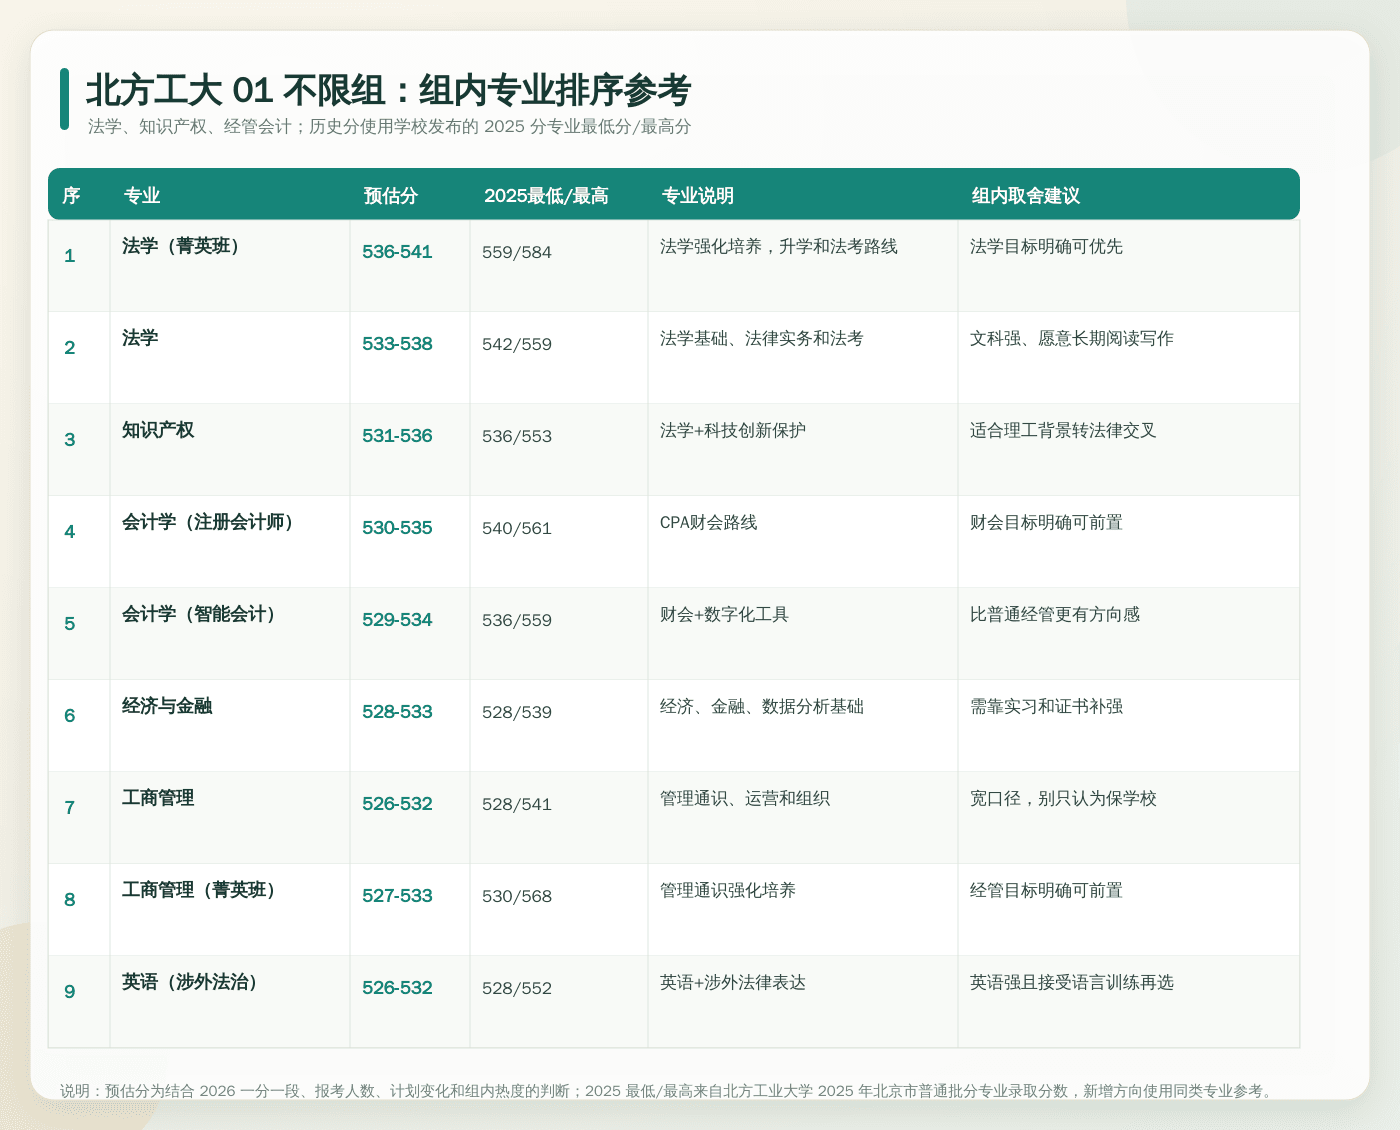This screenshot has width=1400, height=1130.
Task: Click description 法学+科技创新保护
Action: point(733,430)
